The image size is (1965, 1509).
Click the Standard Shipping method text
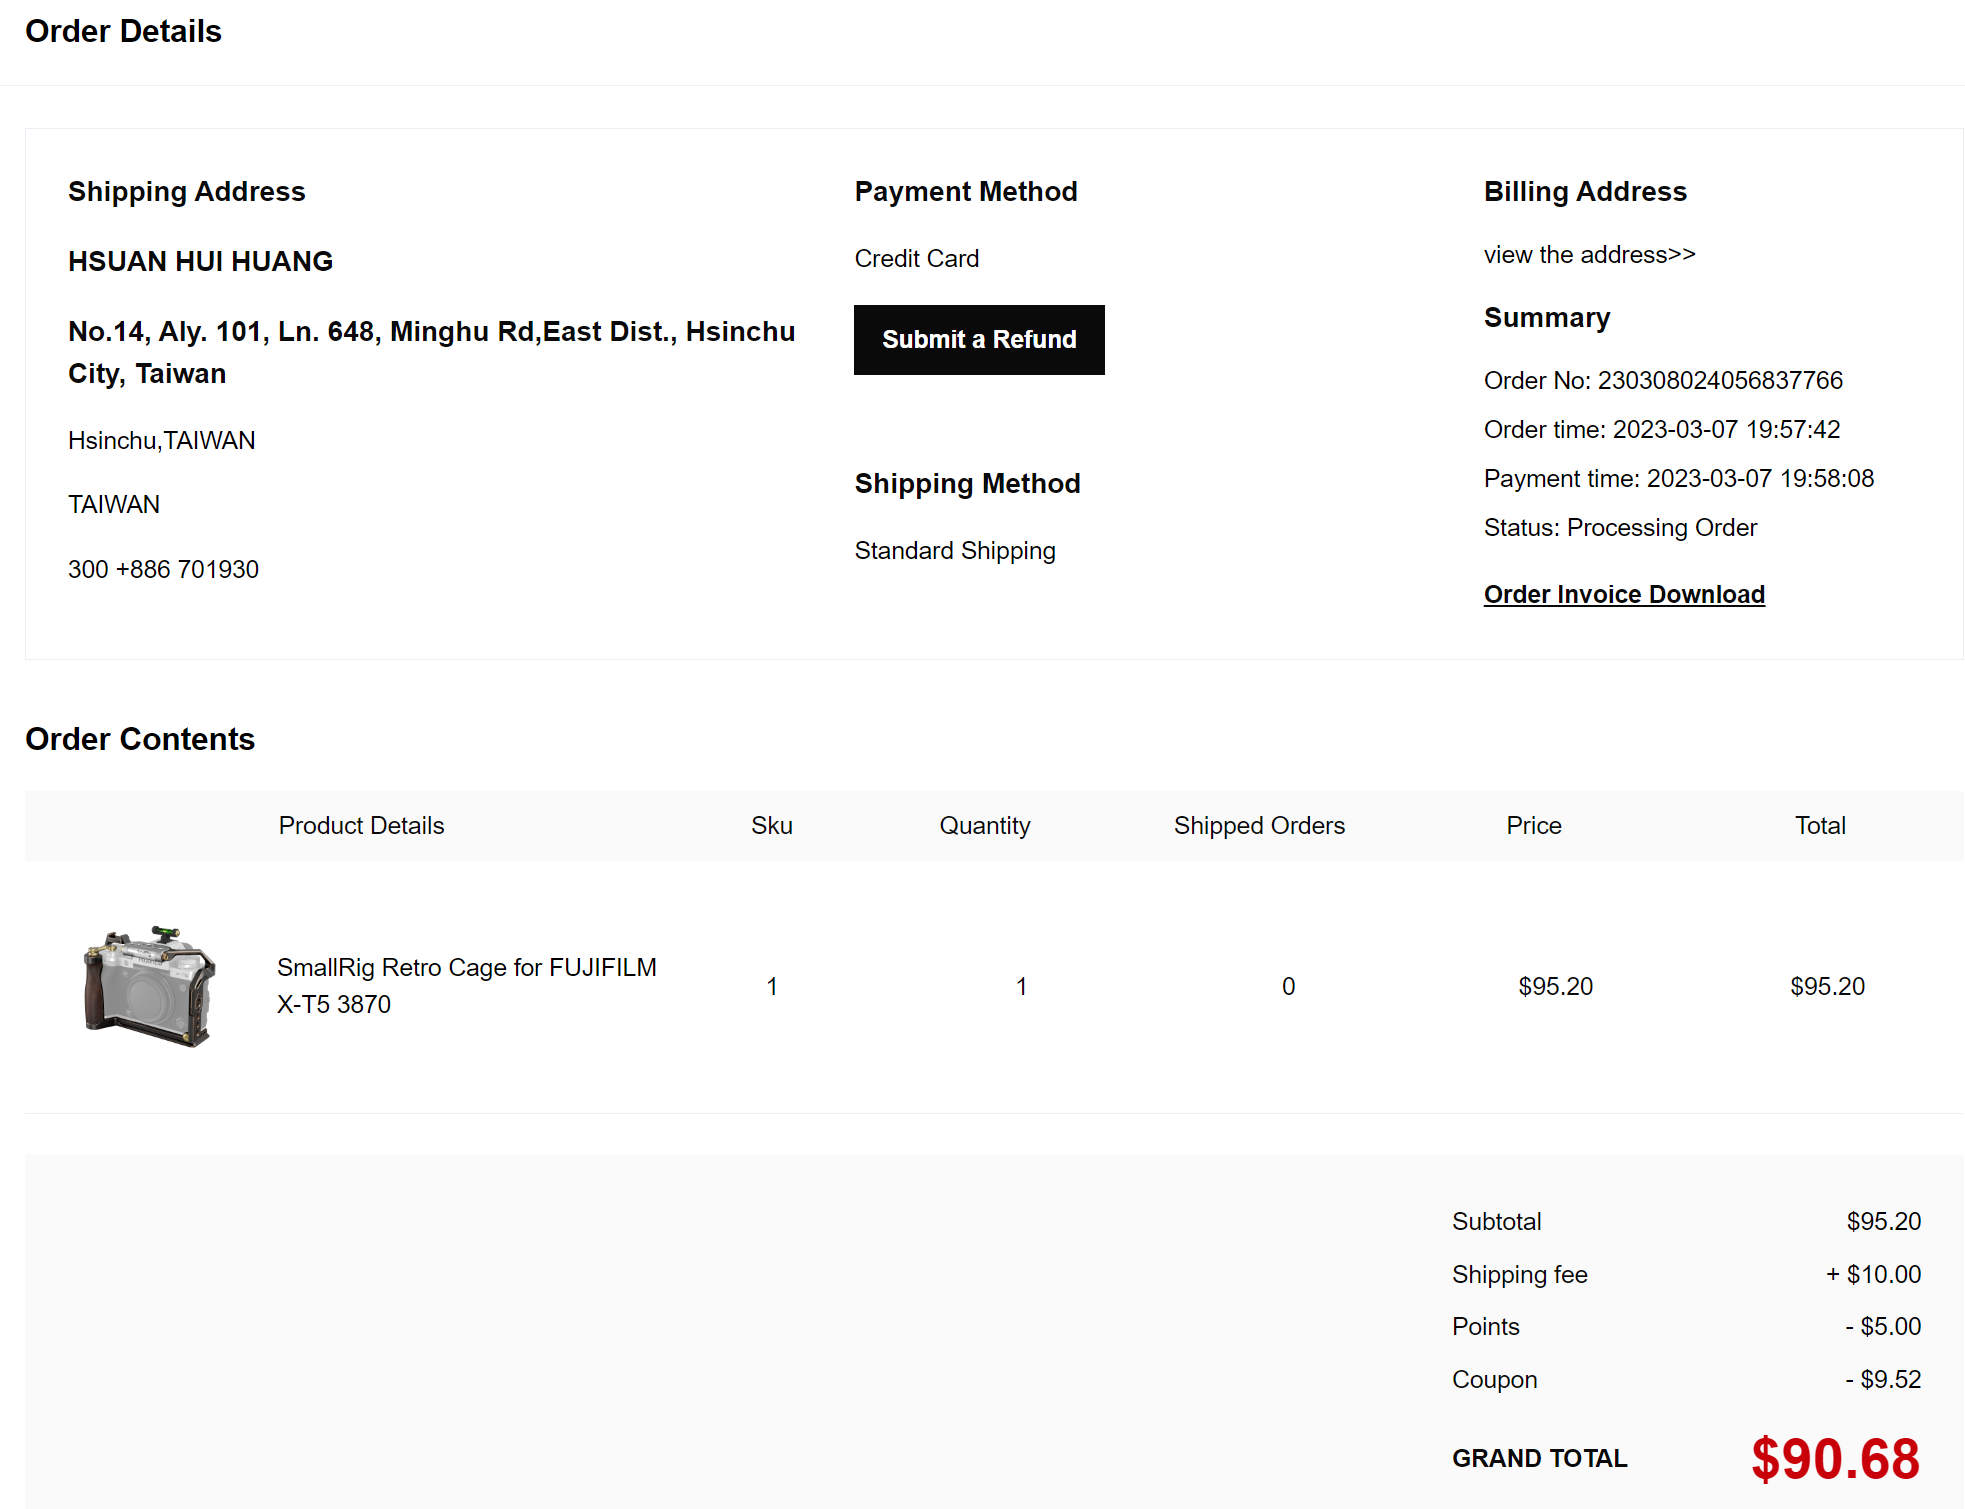[x=954, y=551]
